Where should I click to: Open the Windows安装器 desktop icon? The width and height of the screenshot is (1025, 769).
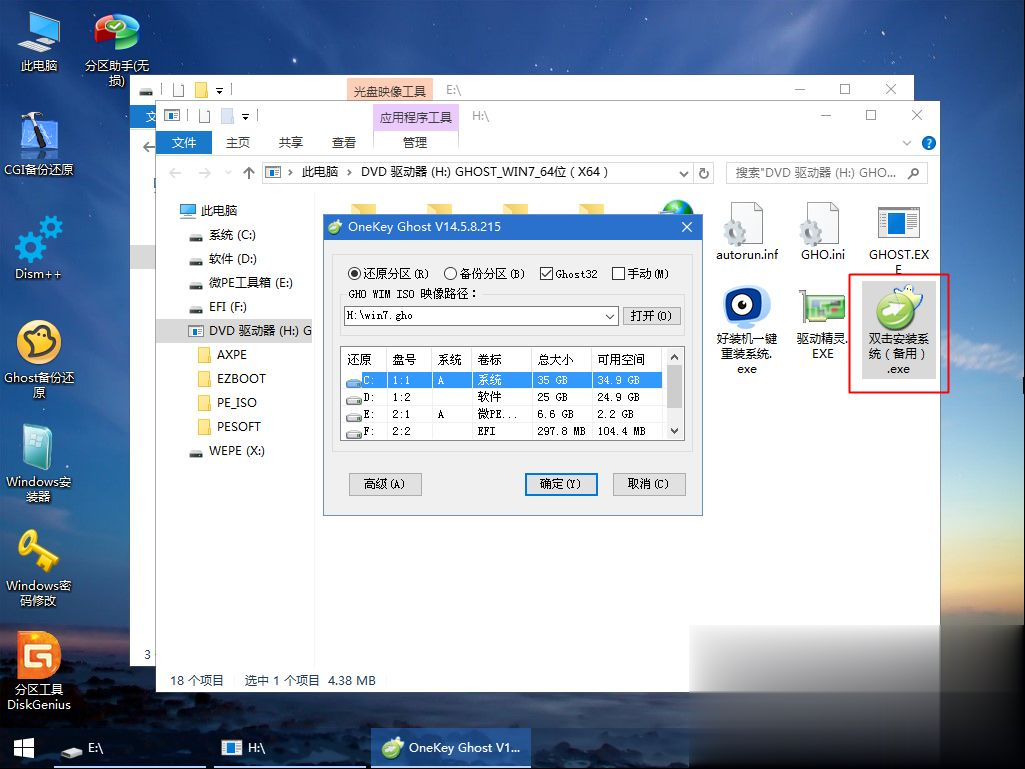click(38, 463)
